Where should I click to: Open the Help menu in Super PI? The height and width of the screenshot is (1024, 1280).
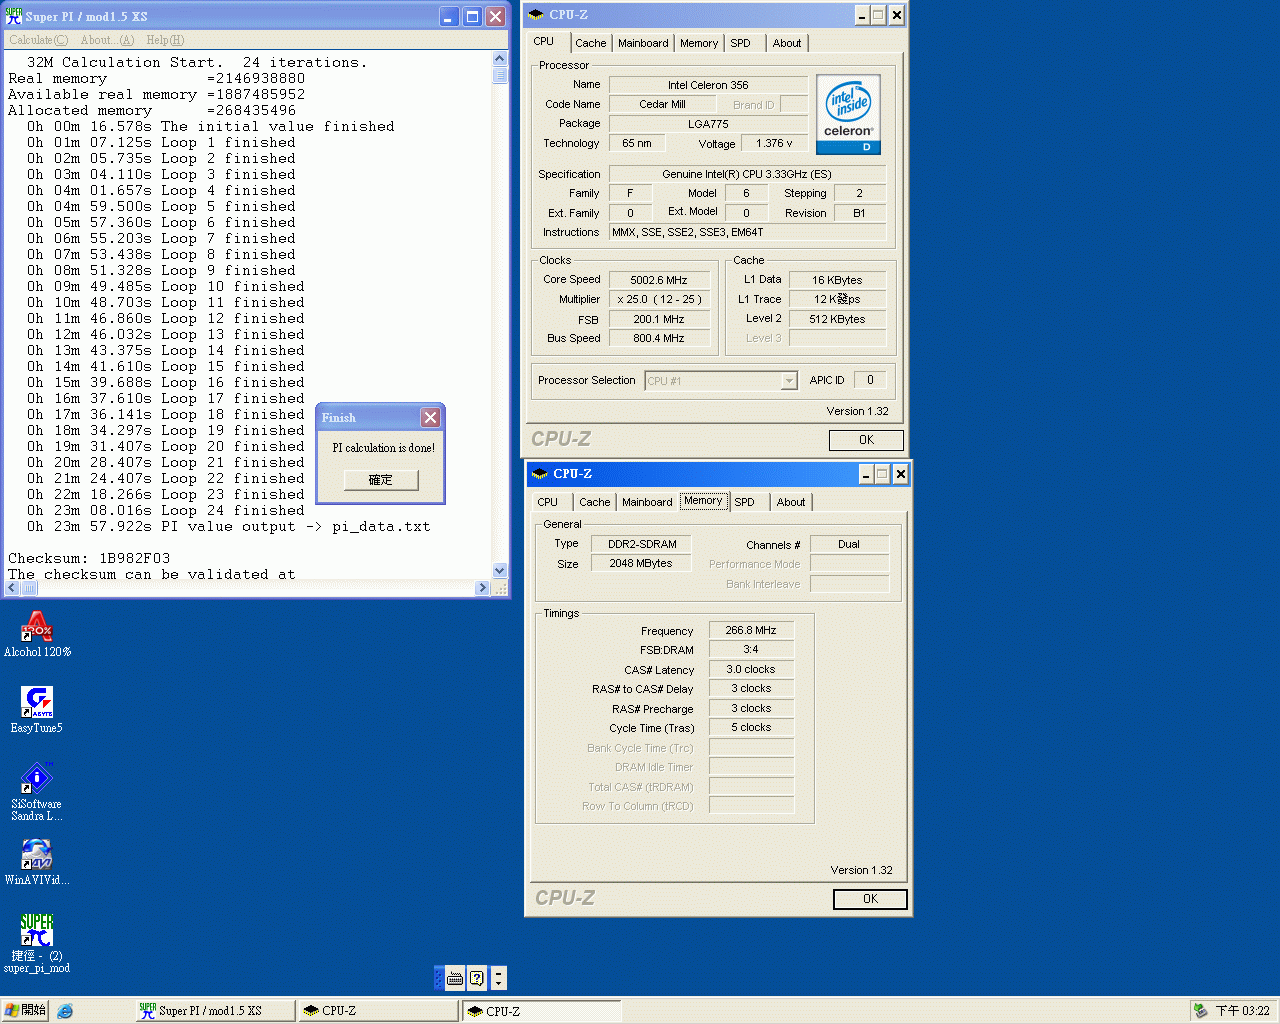pyautogui.click(x=165, y=40)
